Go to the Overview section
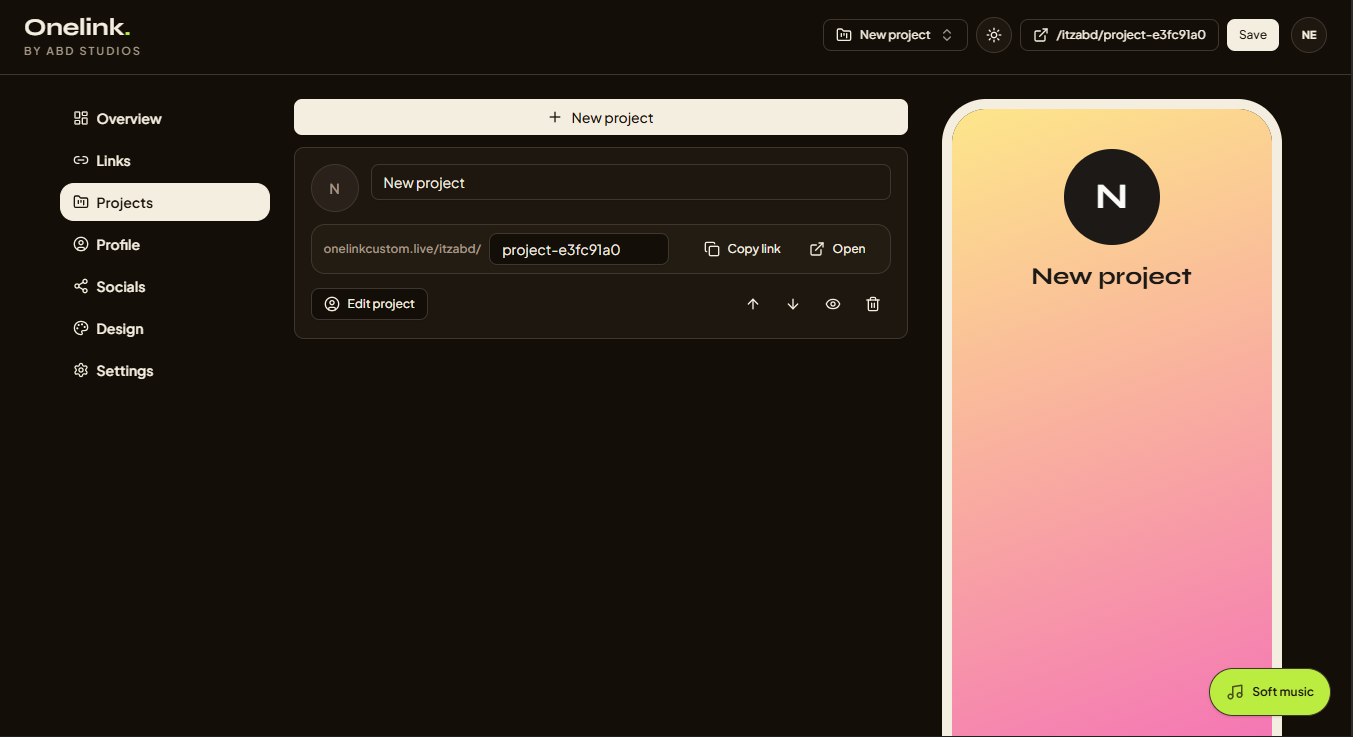 click(x=165, y=119)
